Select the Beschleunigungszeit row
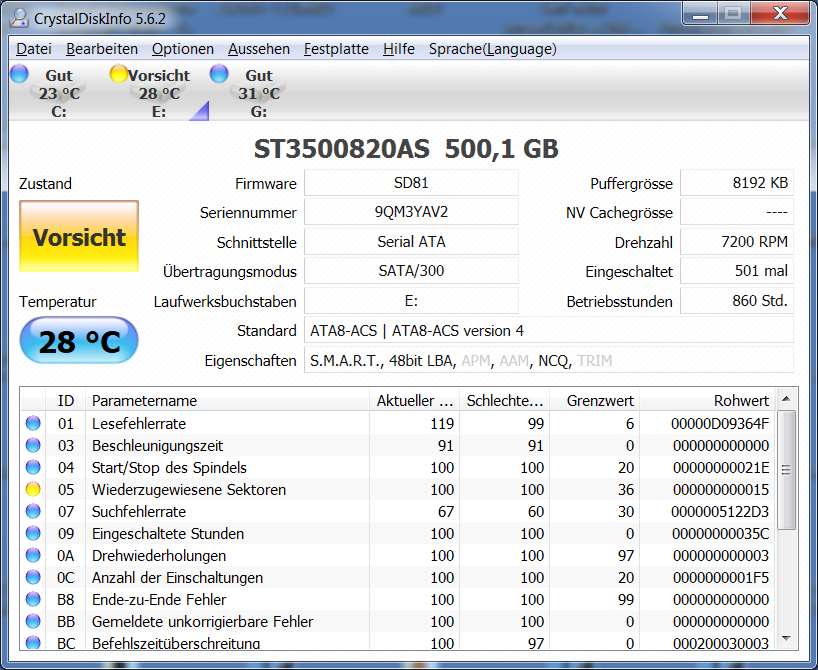The image size is (818, 670). coord(398,445)
